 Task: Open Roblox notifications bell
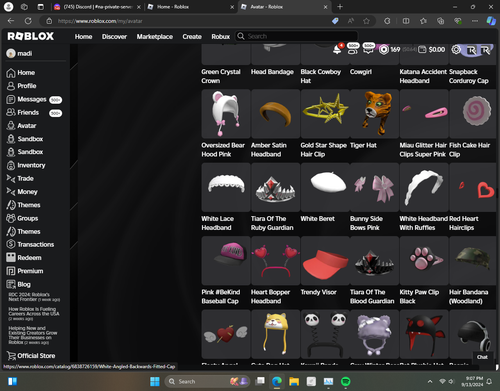point(337,50)
